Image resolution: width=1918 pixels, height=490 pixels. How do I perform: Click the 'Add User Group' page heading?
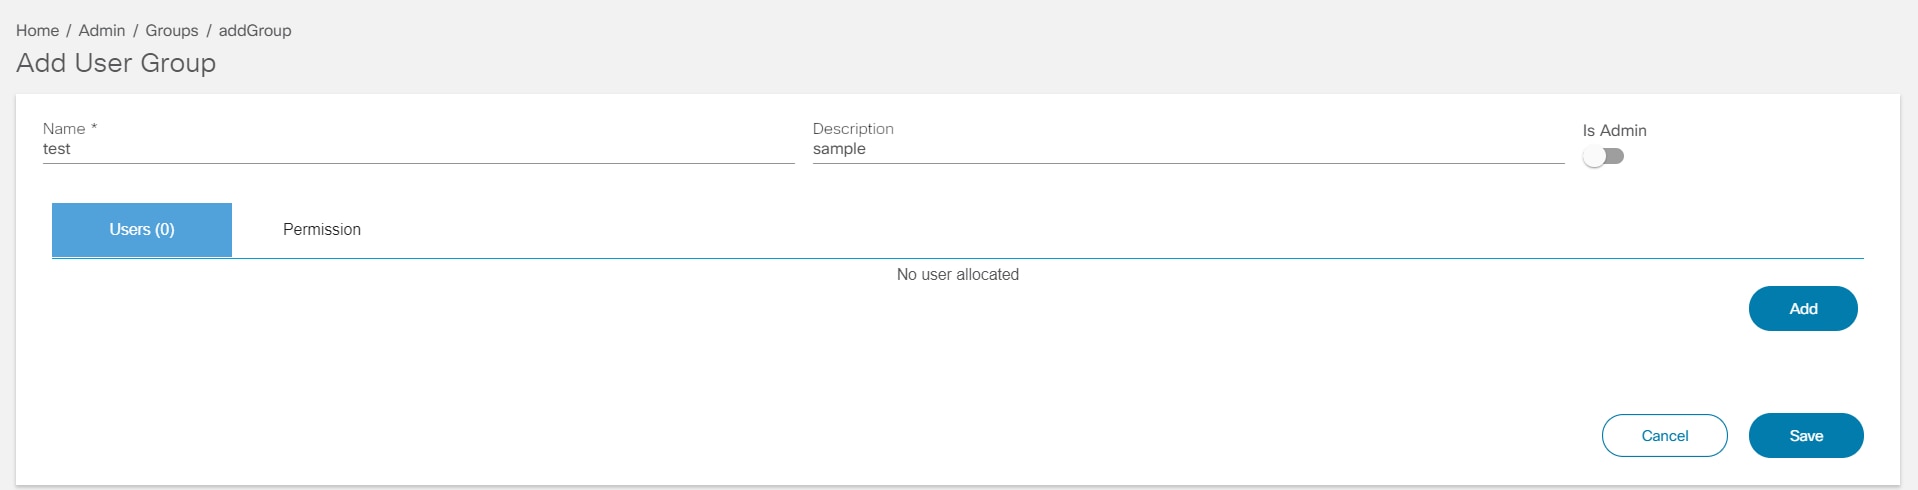click(116, 63)
